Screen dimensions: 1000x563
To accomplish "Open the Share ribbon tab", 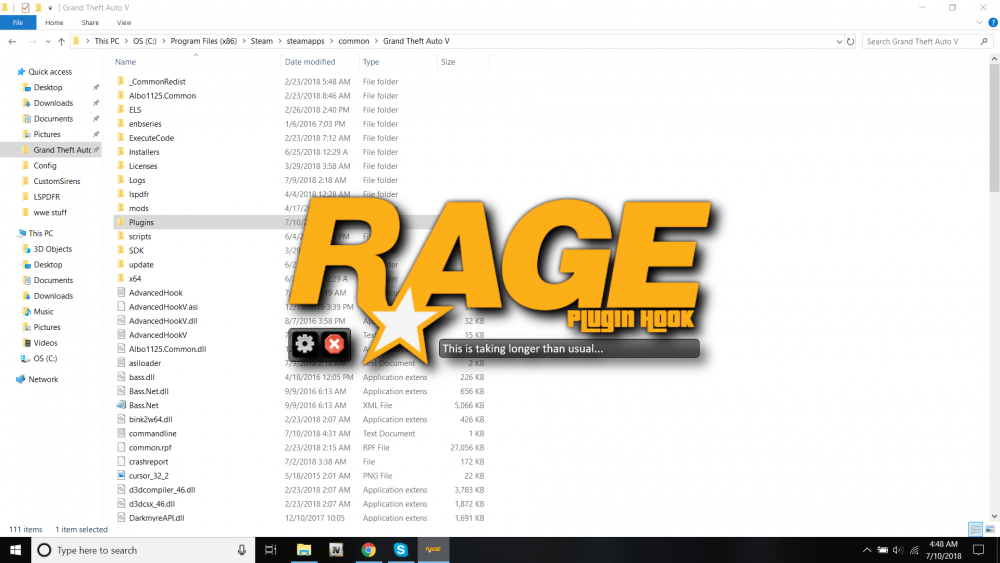I will pos(90,22).
